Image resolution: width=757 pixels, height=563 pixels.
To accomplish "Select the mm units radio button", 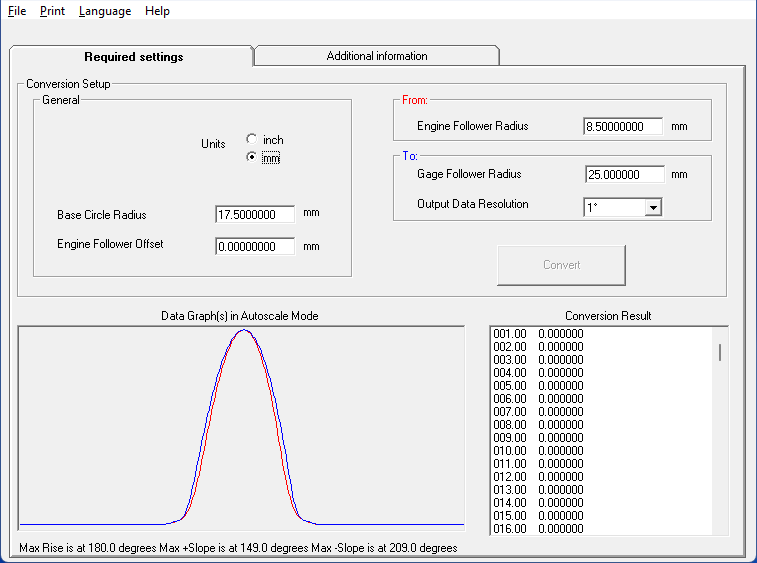I will 252,158.
